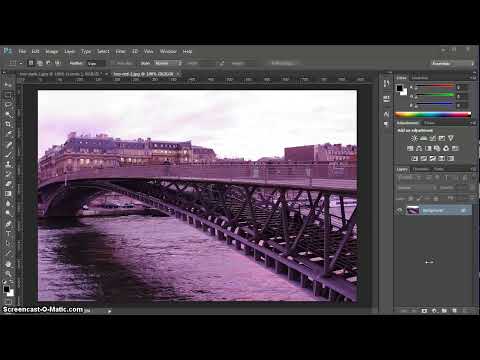Image resolution: width=480 pixels, height=360 pixels.
Task: Open the layer blend mode dropdown
Action: pos(416,188)
